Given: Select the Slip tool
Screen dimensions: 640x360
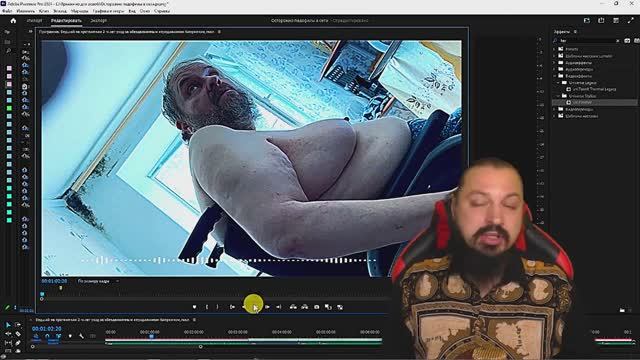Looking at the screenshot, I should click(8, 343).
